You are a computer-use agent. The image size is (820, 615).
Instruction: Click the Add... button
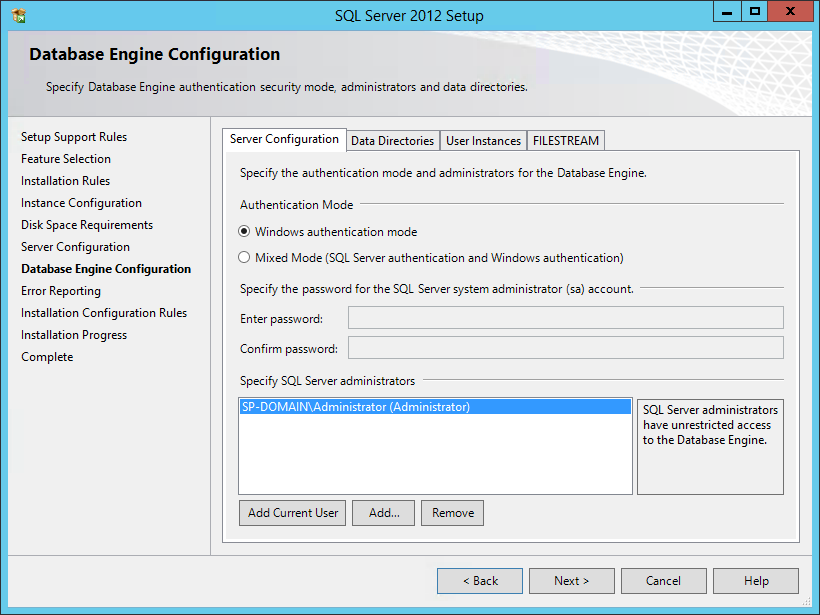[383, 513]
